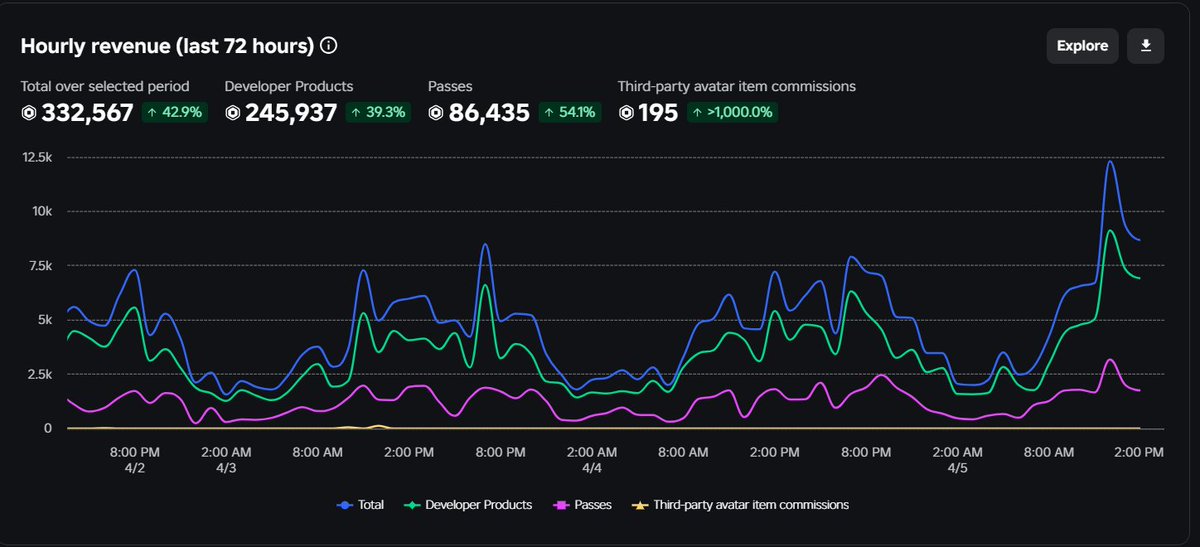1200x547 pixels.
Task: Toggle Developer Products series in the legend
Action: [469, 505]
